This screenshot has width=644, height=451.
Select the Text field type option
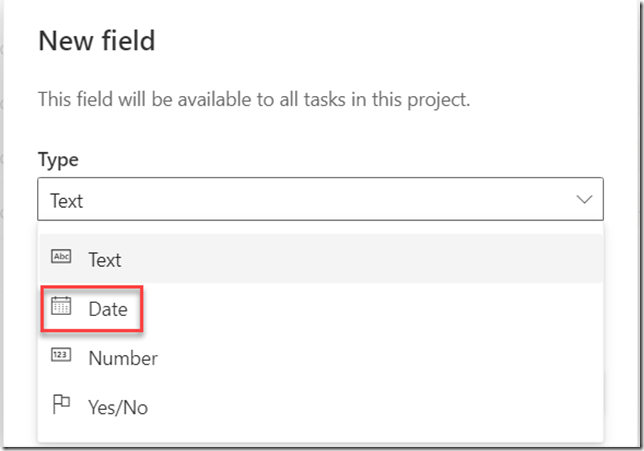(104, 259)
